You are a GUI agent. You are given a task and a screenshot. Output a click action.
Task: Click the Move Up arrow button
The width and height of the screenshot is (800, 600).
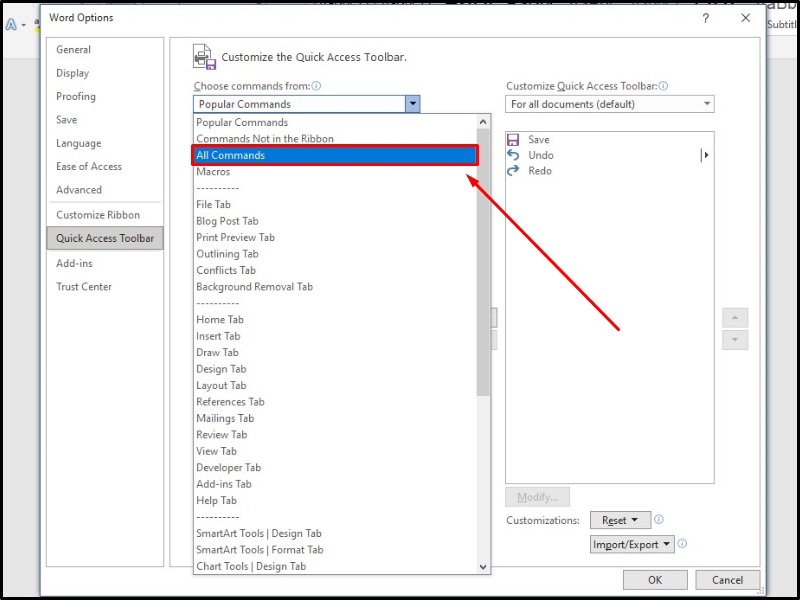coord(735,318)
